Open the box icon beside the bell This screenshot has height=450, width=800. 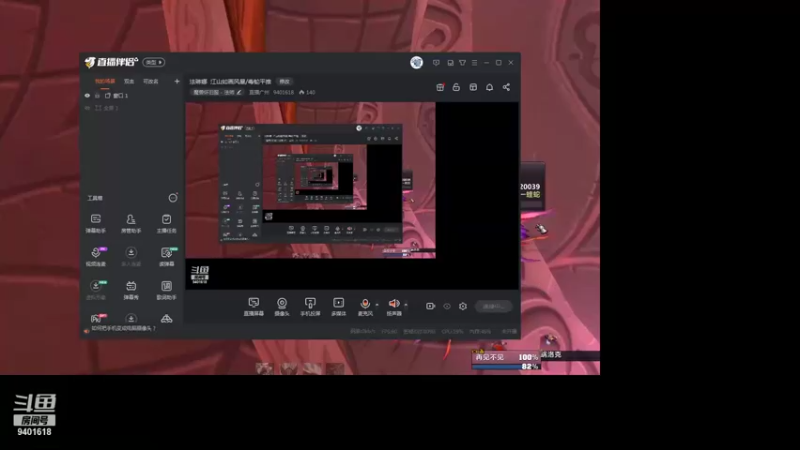pyautogui.click(x=473, y=87)
